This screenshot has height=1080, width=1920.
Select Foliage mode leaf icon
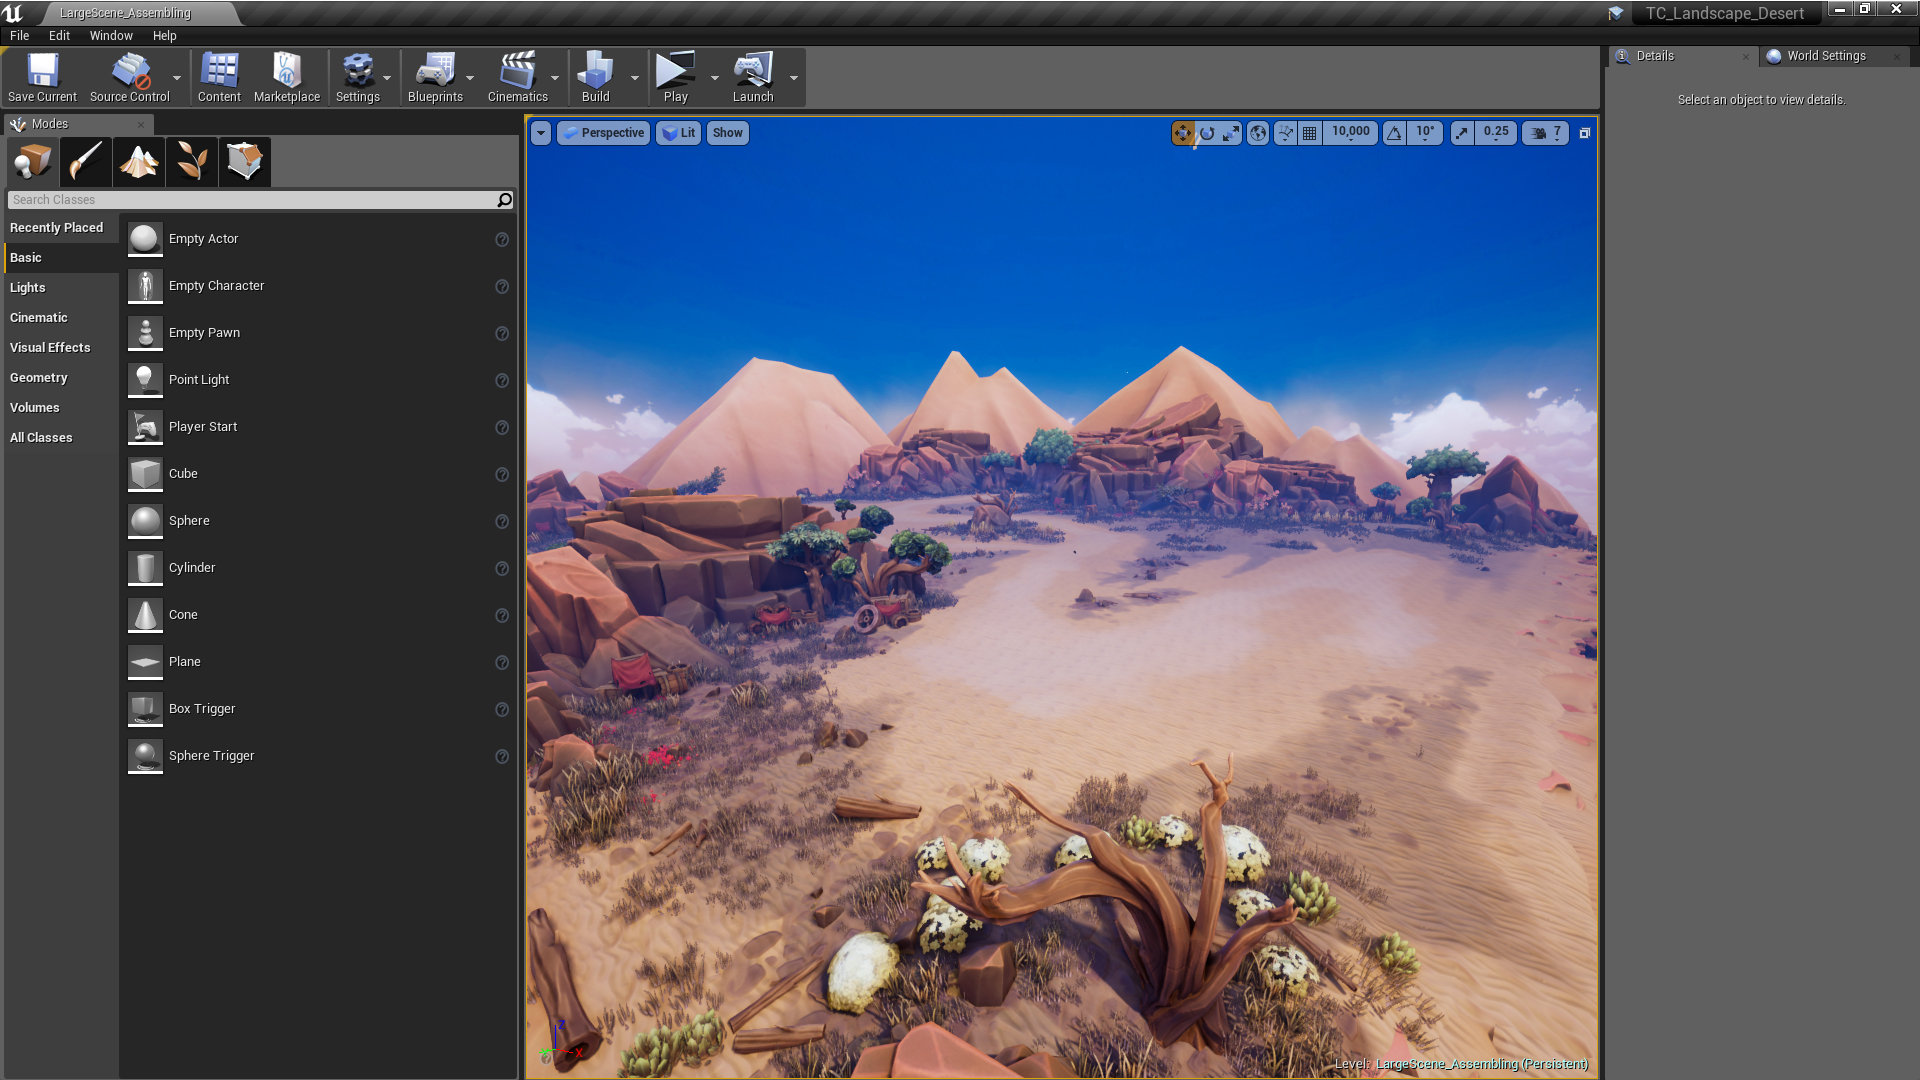coord(192,161)
